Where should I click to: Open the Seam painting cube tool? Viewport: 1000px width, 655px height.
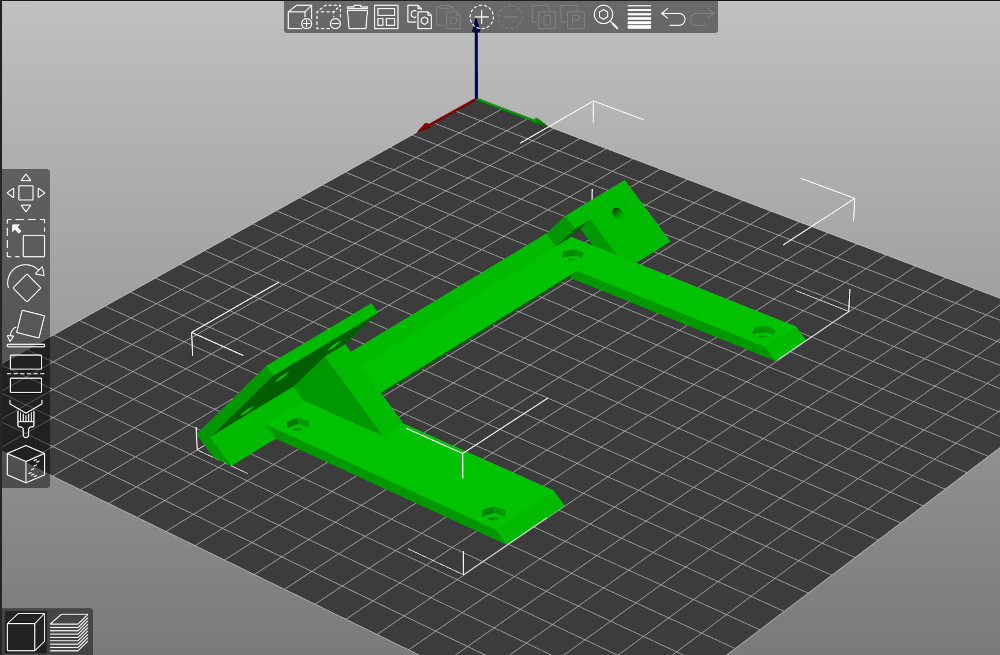pyautogui.click(x=26, y=464)
